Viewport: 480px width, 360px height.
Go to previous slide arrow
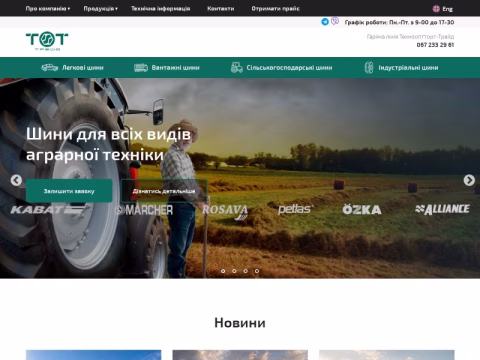tap(16, 180)
